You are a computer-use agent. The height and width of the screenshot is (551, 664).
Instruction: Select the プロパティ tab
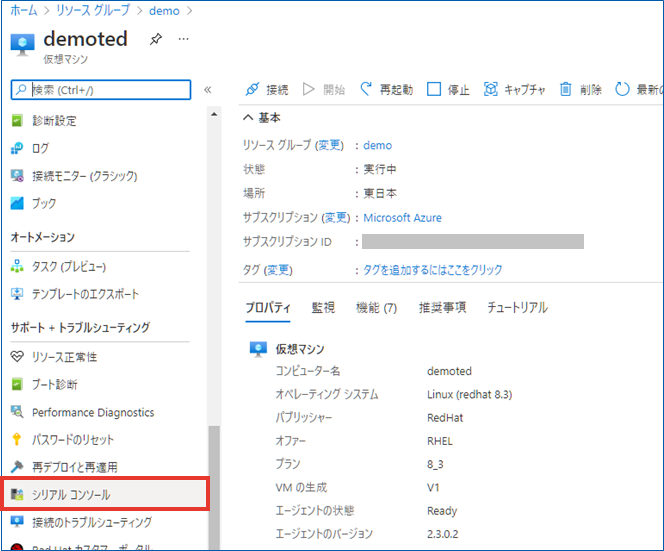click(268, 307)
